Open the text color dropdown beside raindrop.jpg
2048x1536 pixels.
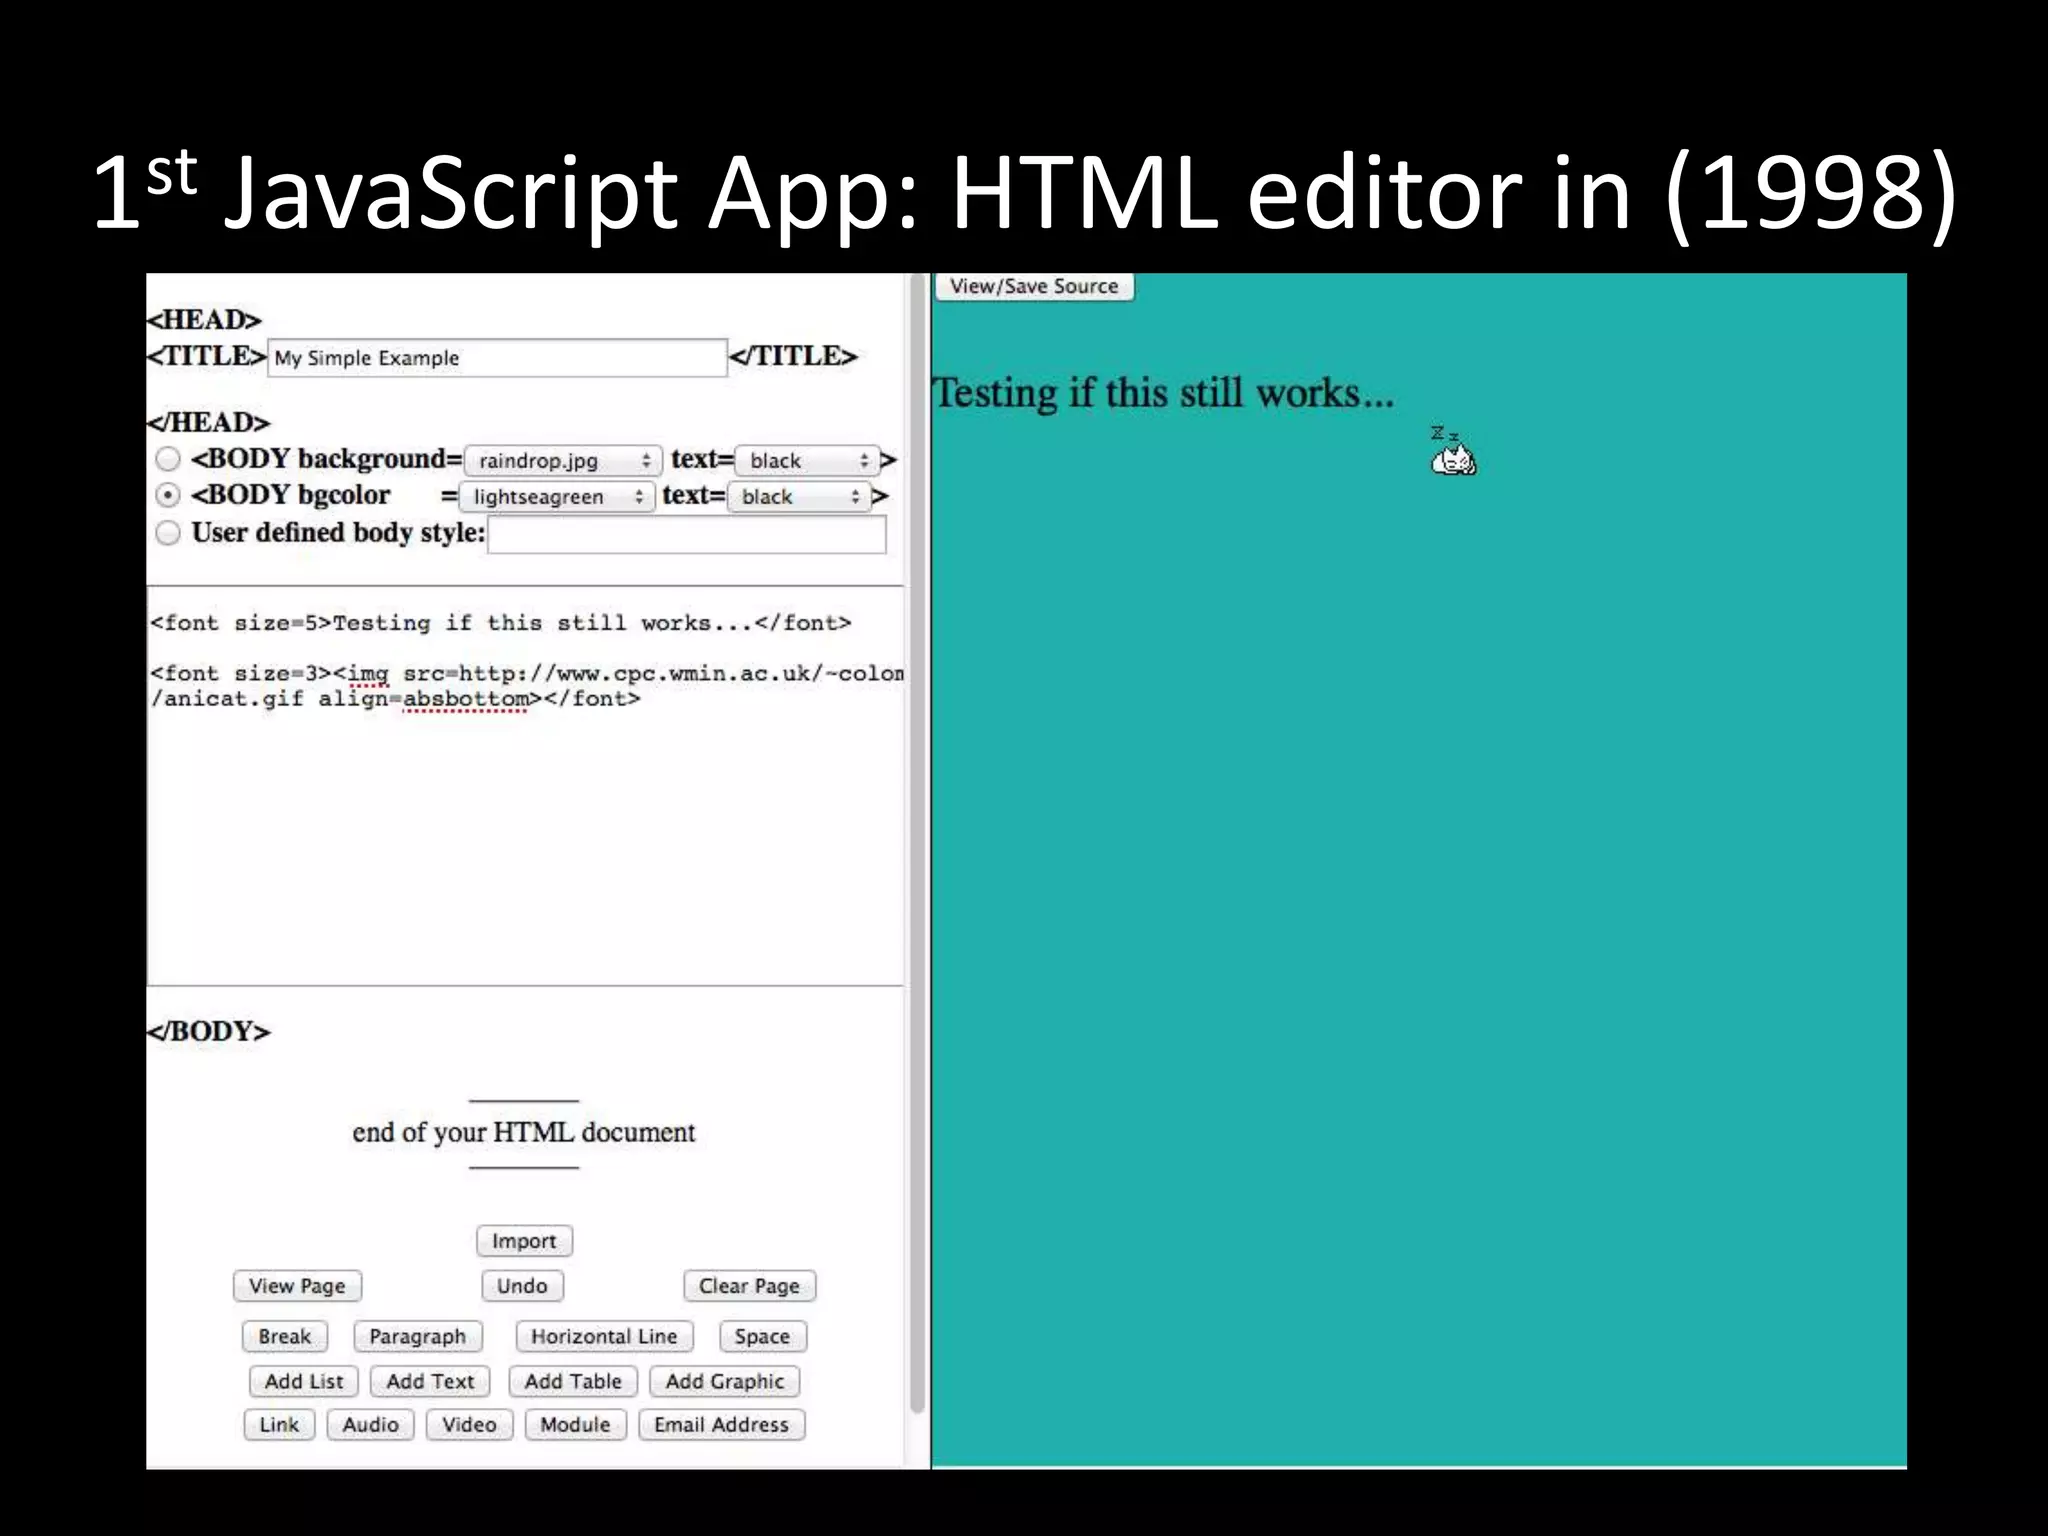[807, 460]
